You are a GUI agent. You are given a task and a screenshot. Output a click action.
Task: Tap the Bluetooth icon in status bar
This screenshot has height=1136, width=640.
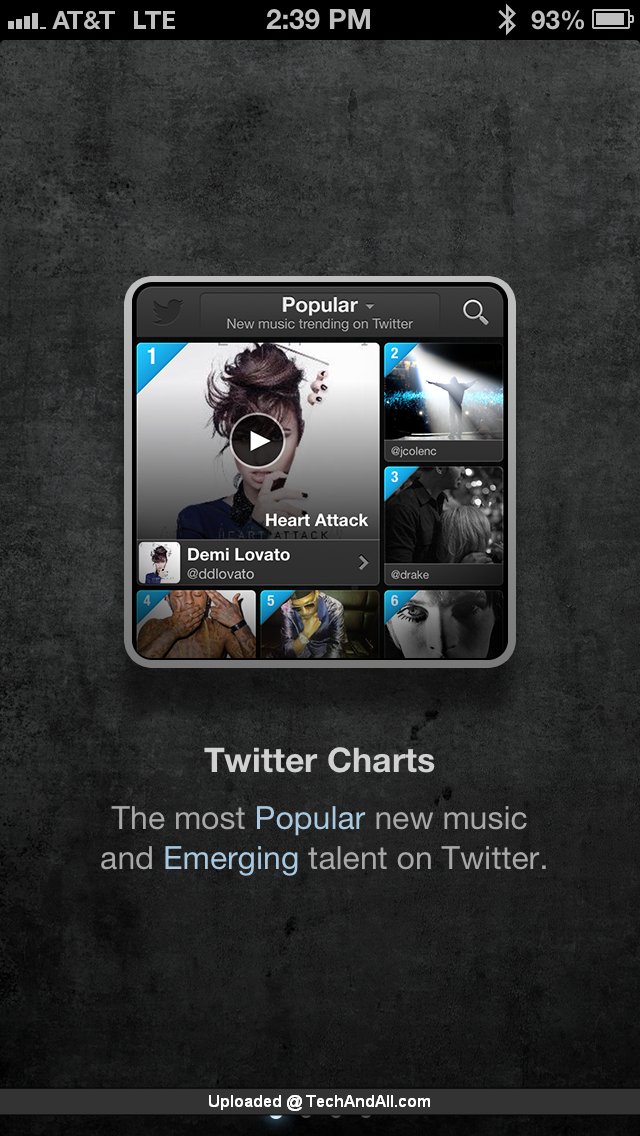point(507,20)
